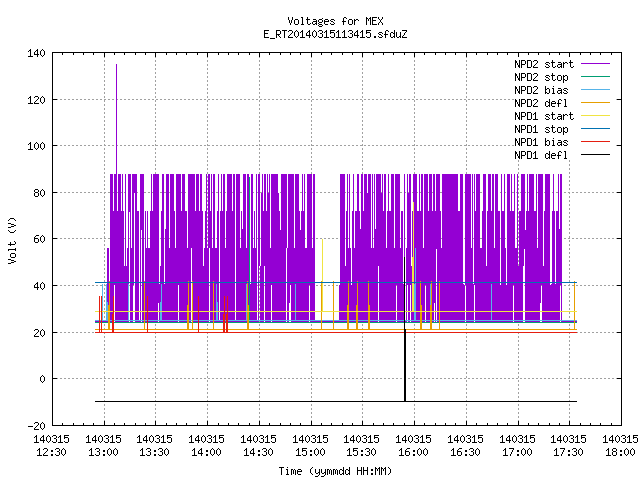Image resolution: width=640 pixels, height=480 pixels.
Task: Click the "NPD2 defl" legend label
Action: pyautogui.click(x=541, y=103)
